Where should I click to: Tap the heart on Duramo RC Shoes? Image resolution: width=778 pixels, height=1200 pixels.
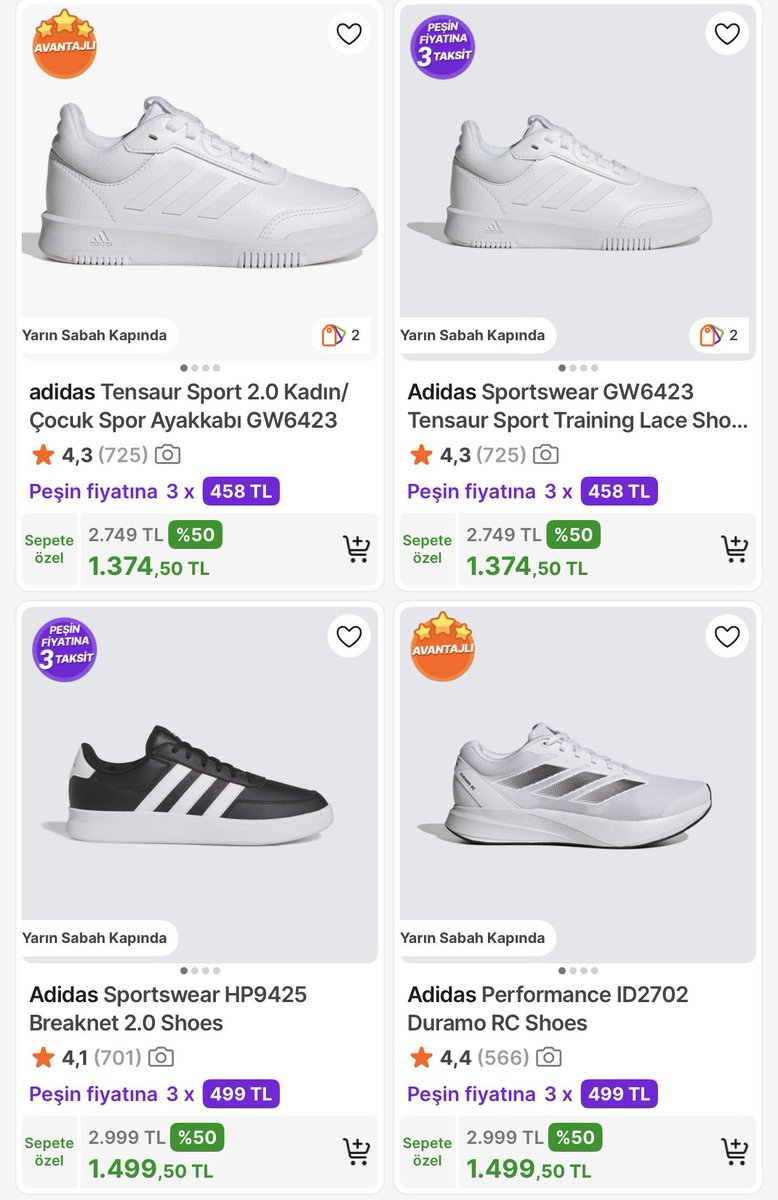[x=727, y=637]
